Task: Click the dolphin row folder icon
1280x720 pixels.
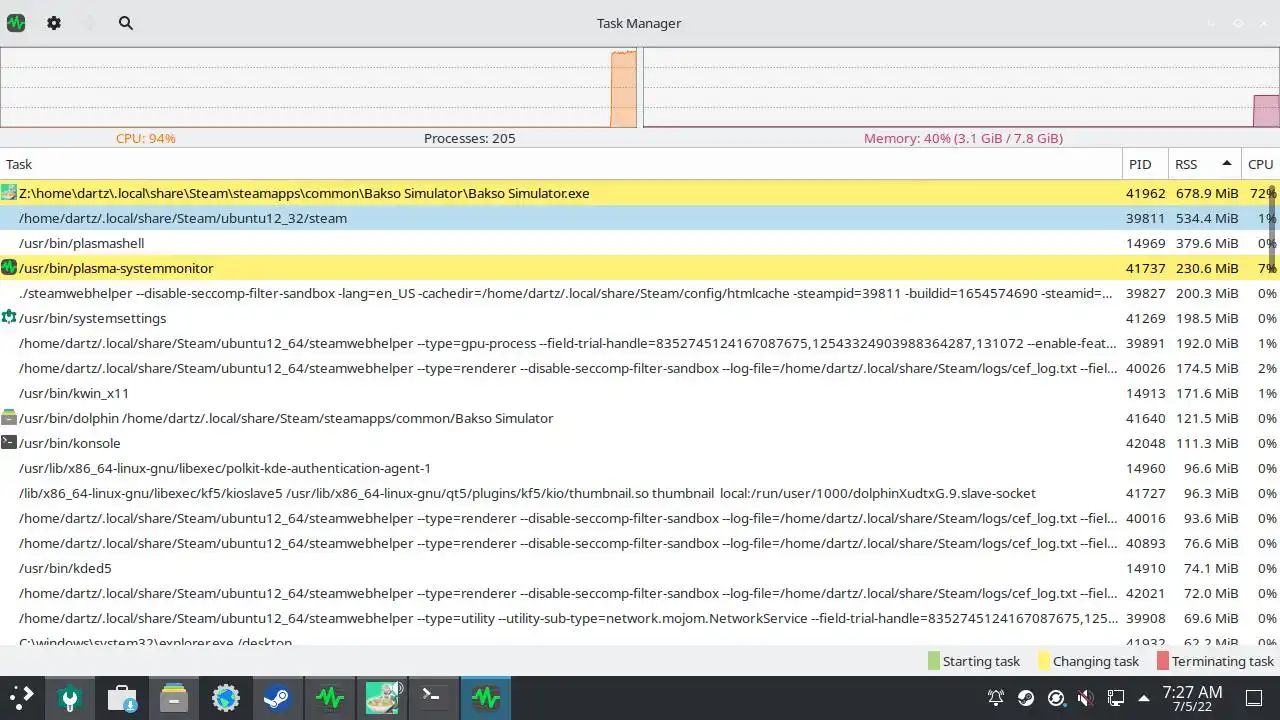Action: 9,418
